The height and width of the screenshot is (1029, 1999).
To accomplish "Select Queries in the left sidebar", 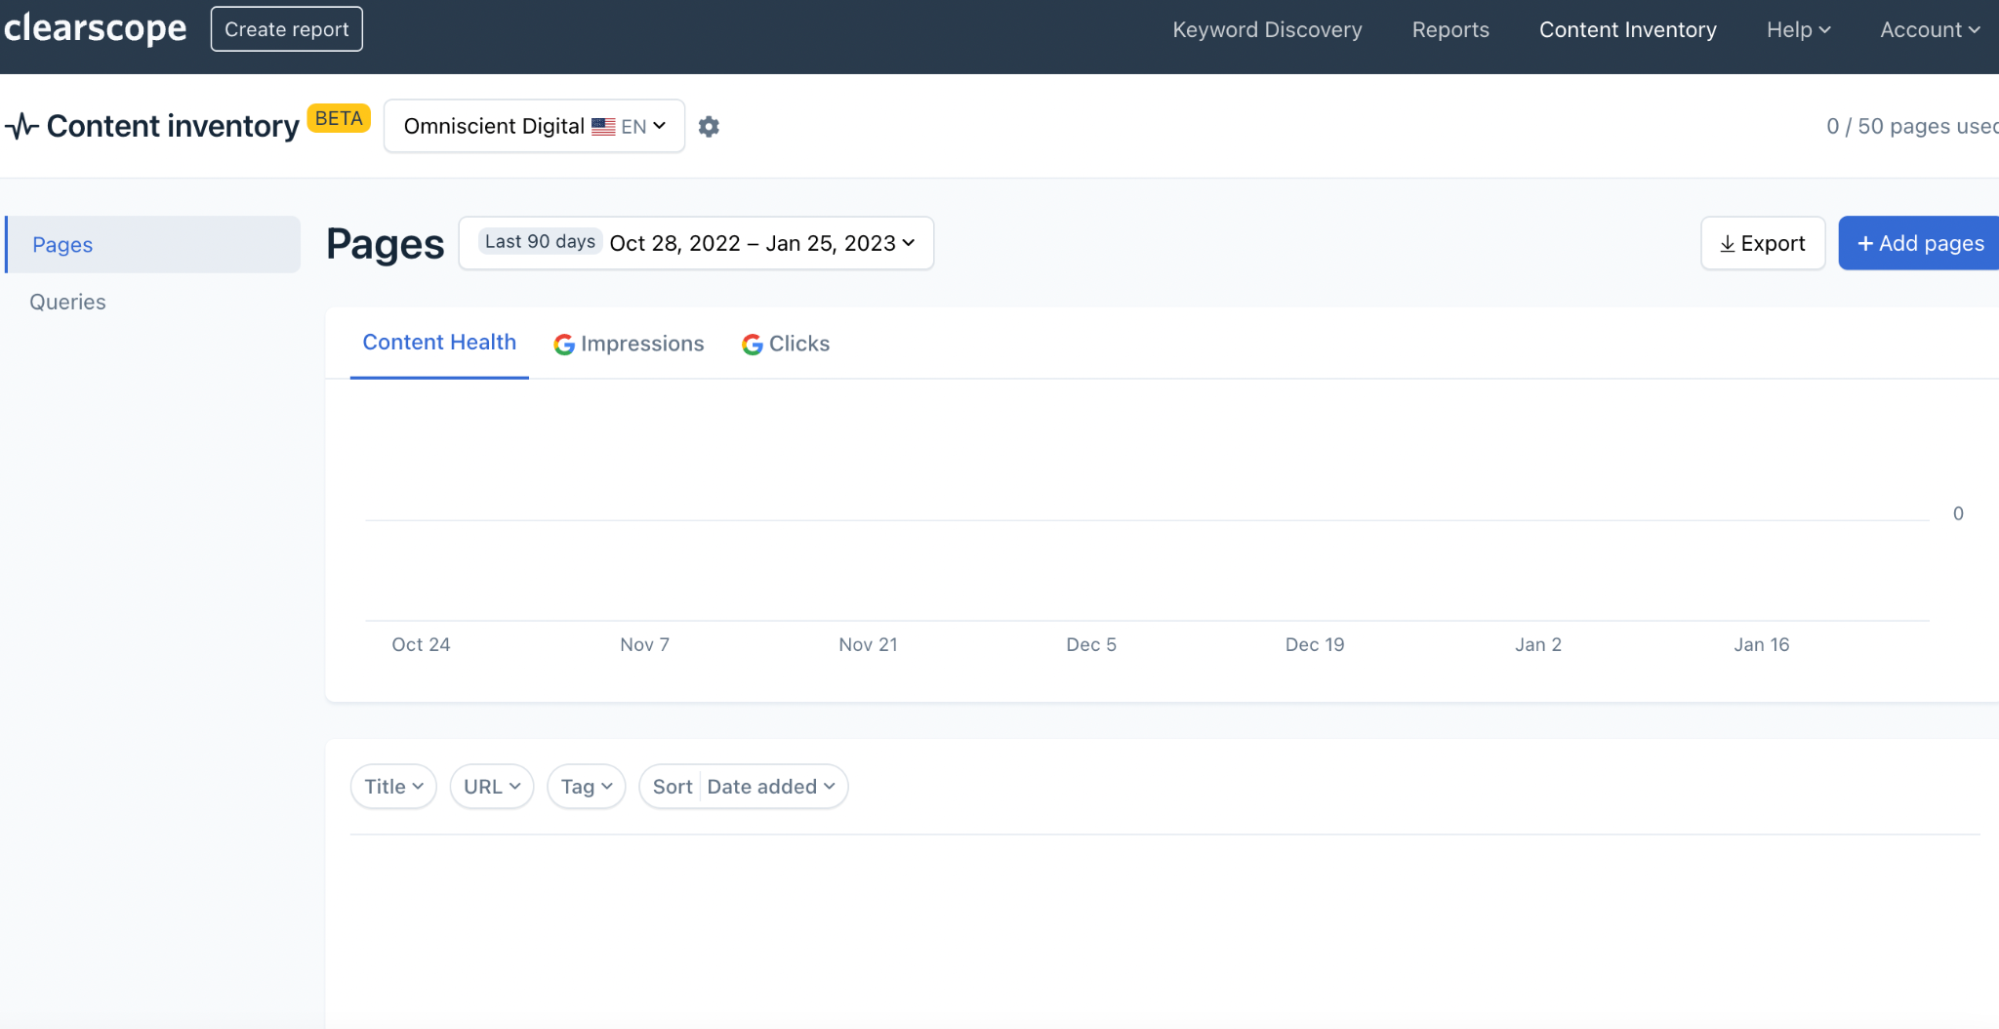I will [67, 301].
